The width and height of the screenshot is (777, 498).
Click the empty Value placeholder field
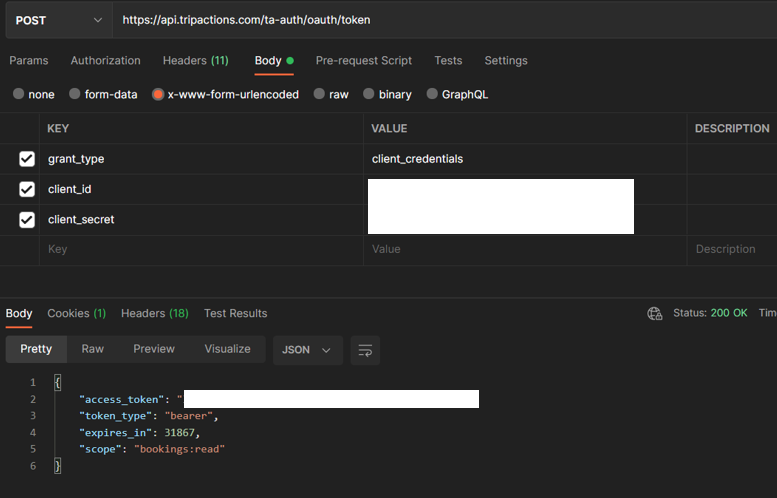pos(525,249)
